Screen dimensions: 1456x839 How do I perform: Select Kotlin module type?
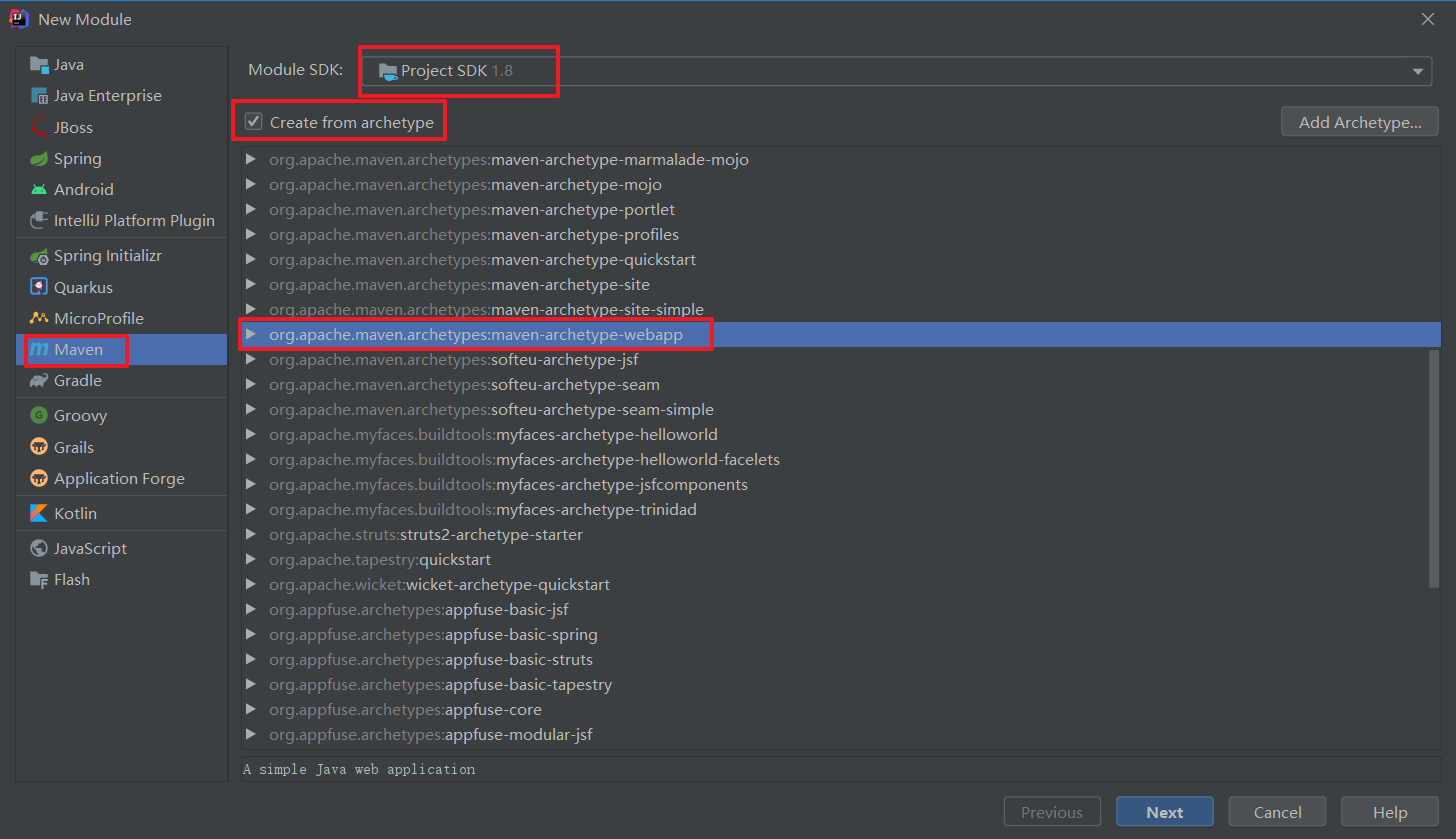coord(121,514)
